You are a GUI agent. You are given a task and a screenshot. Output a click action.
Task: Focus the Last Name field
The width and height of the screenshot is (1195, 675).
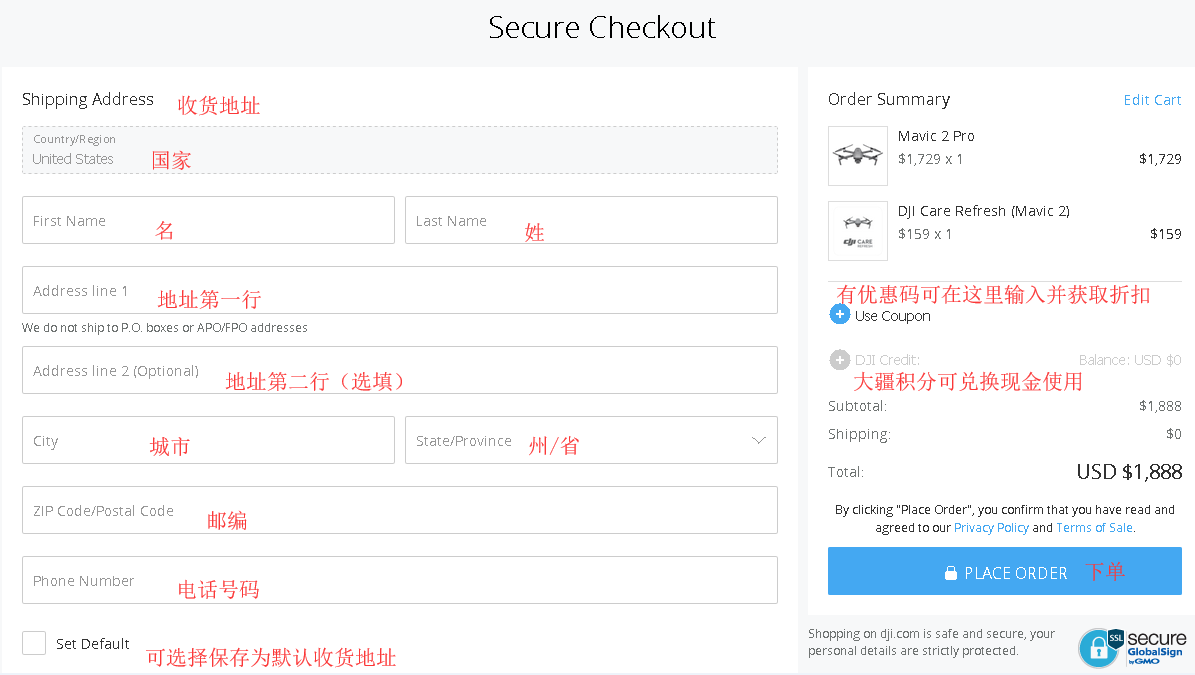(591, 220)
